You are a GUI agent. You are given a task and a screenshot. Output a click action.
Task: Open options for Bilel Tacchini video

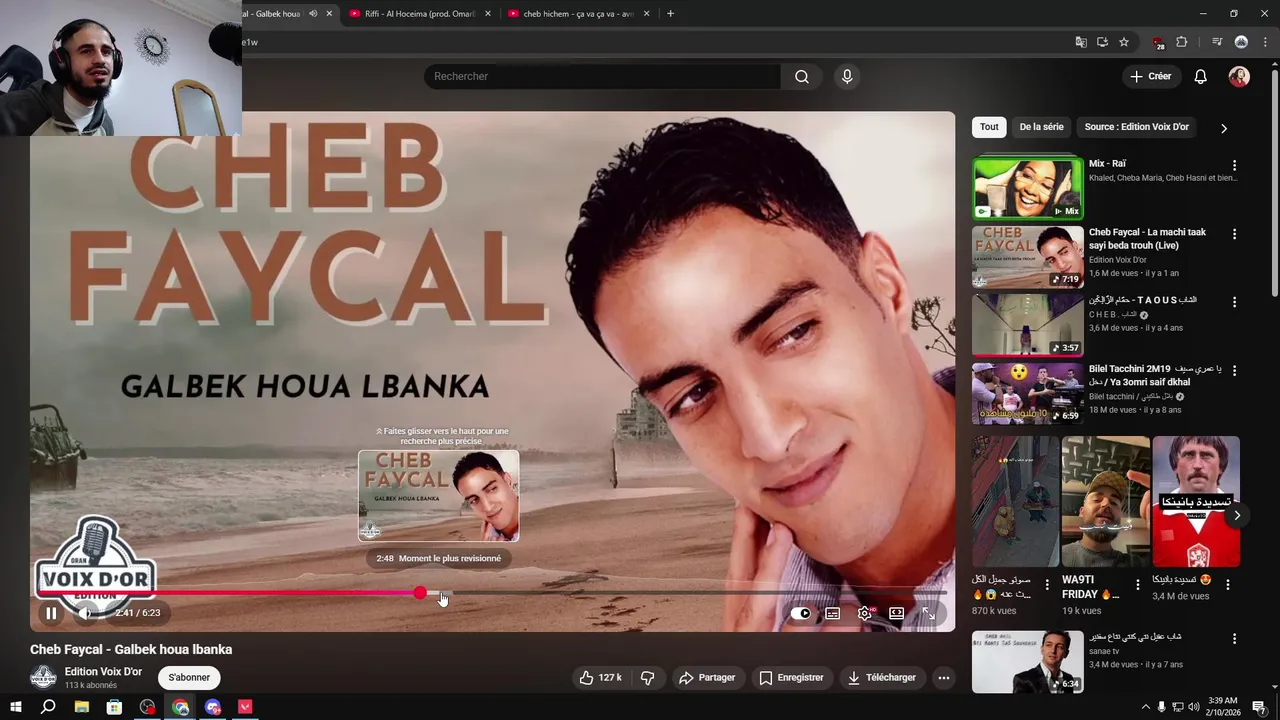(1234, 370)
